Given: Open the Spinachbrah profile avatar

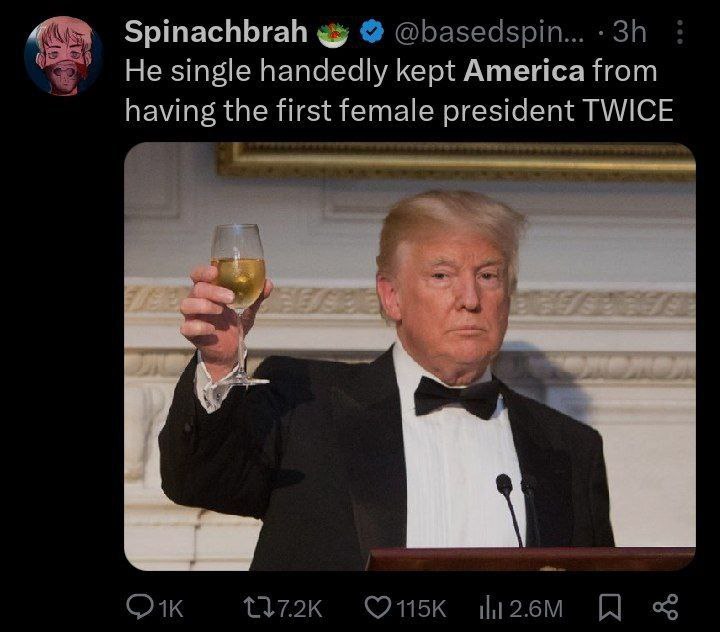Looking at the screenshot, I should (x=63, y=56).
